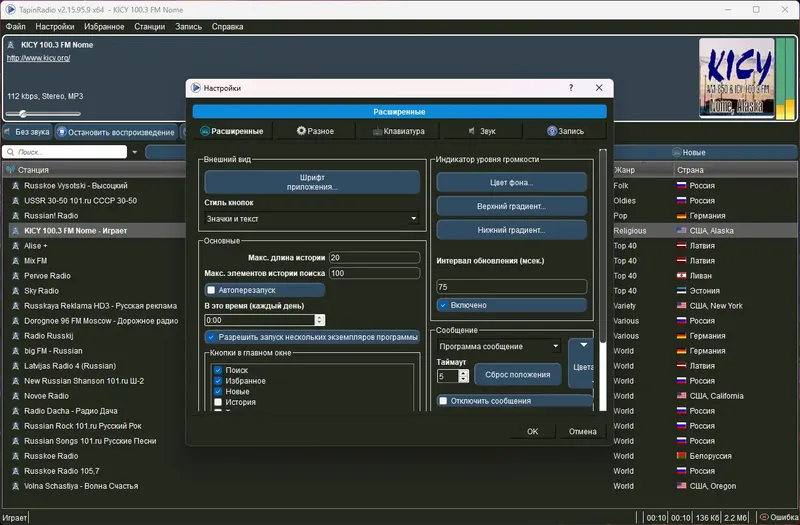
Task: Click the stop icon on Остановить воспроизведение
Action: pyautogui.click(x=62, y=132)
